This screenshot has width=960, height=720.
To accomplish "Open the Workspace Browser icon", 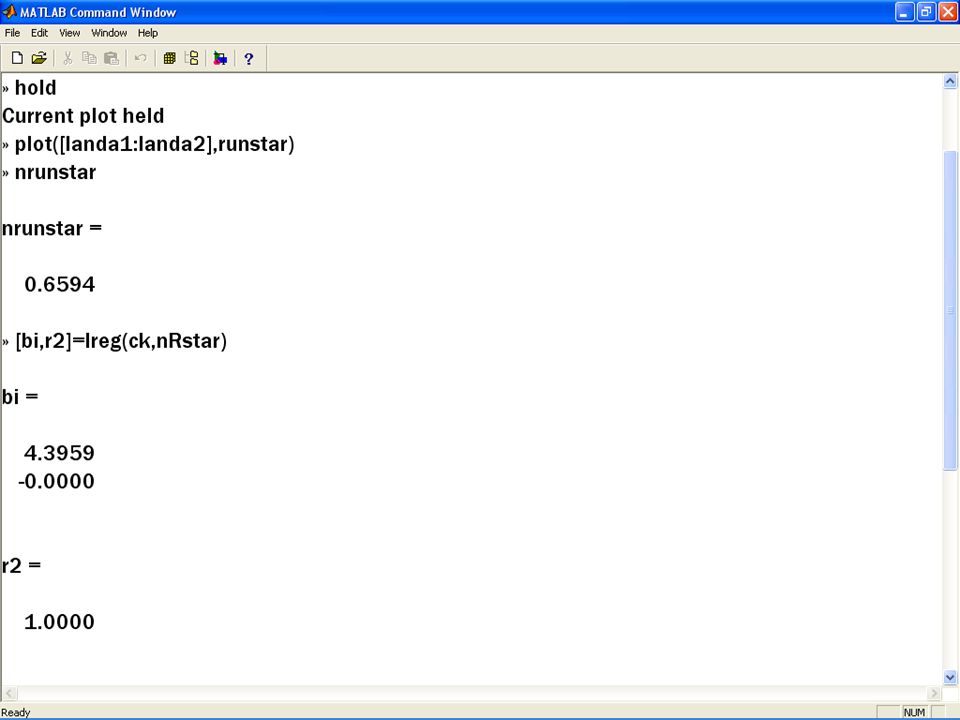I will click(x=170, y=58).
